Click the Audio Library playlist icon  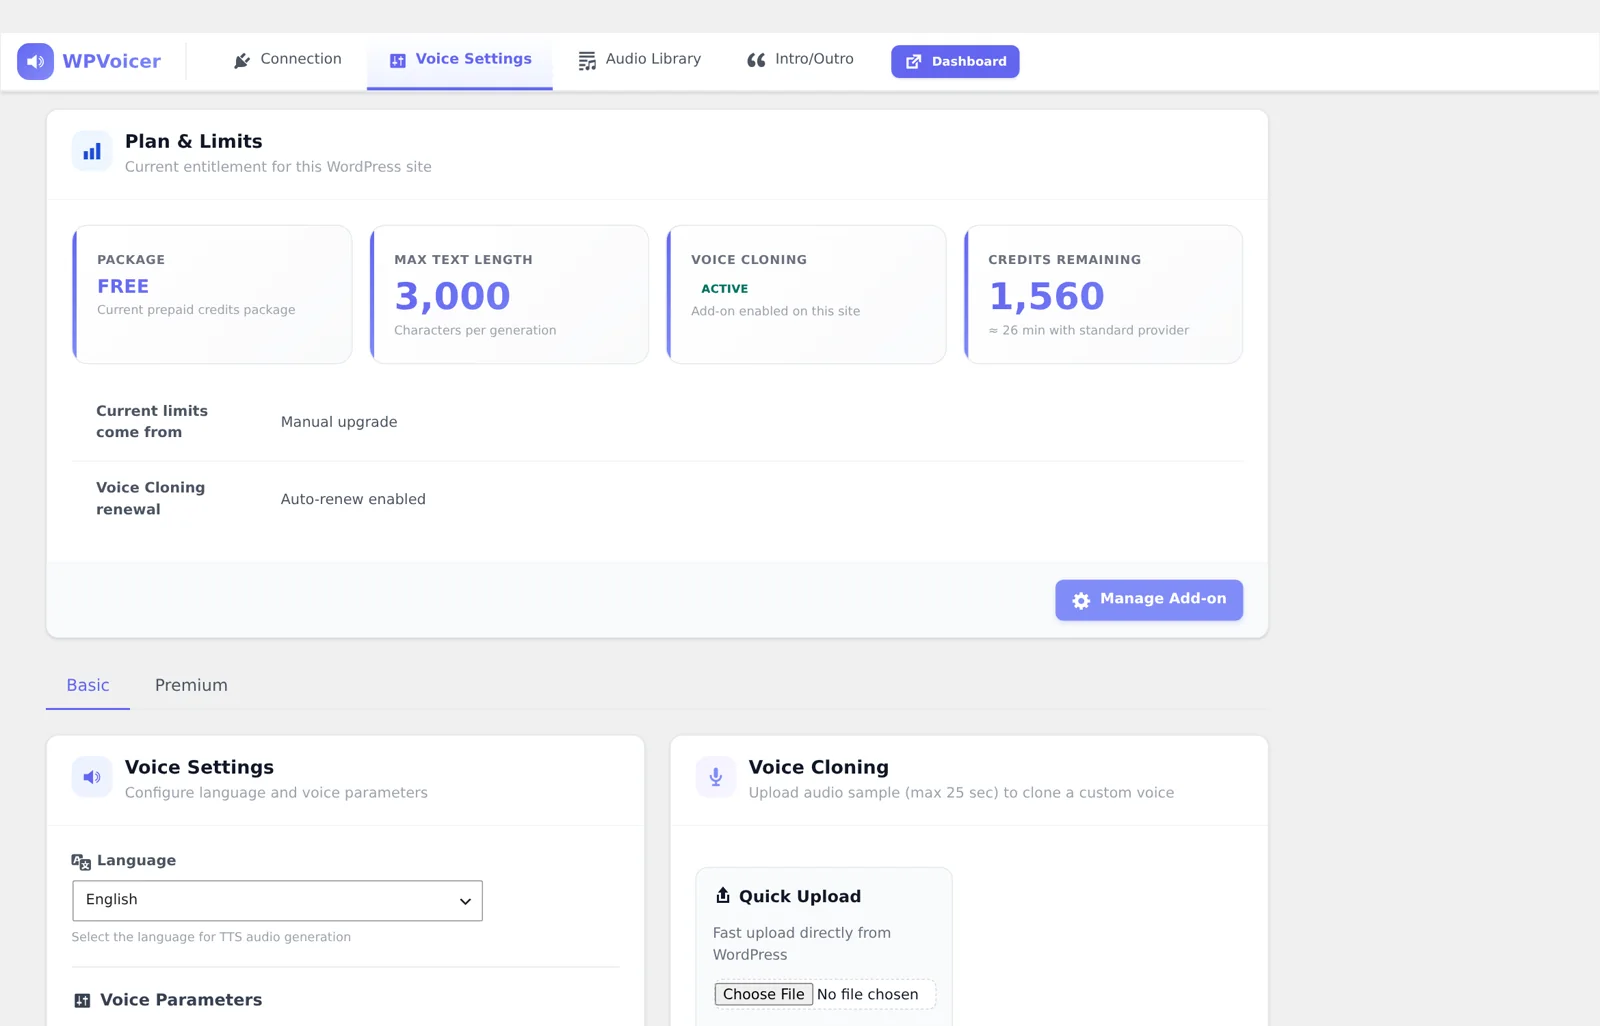pos(587,61)
